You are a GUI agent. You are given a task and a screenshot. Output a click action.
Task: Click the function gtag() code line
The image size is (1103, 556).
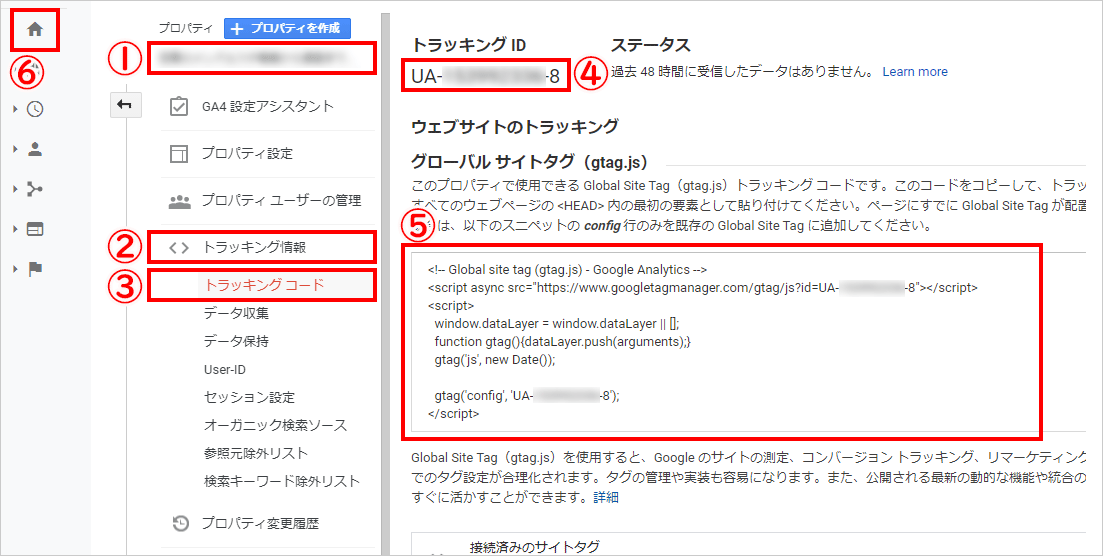[x=563, y=341]
